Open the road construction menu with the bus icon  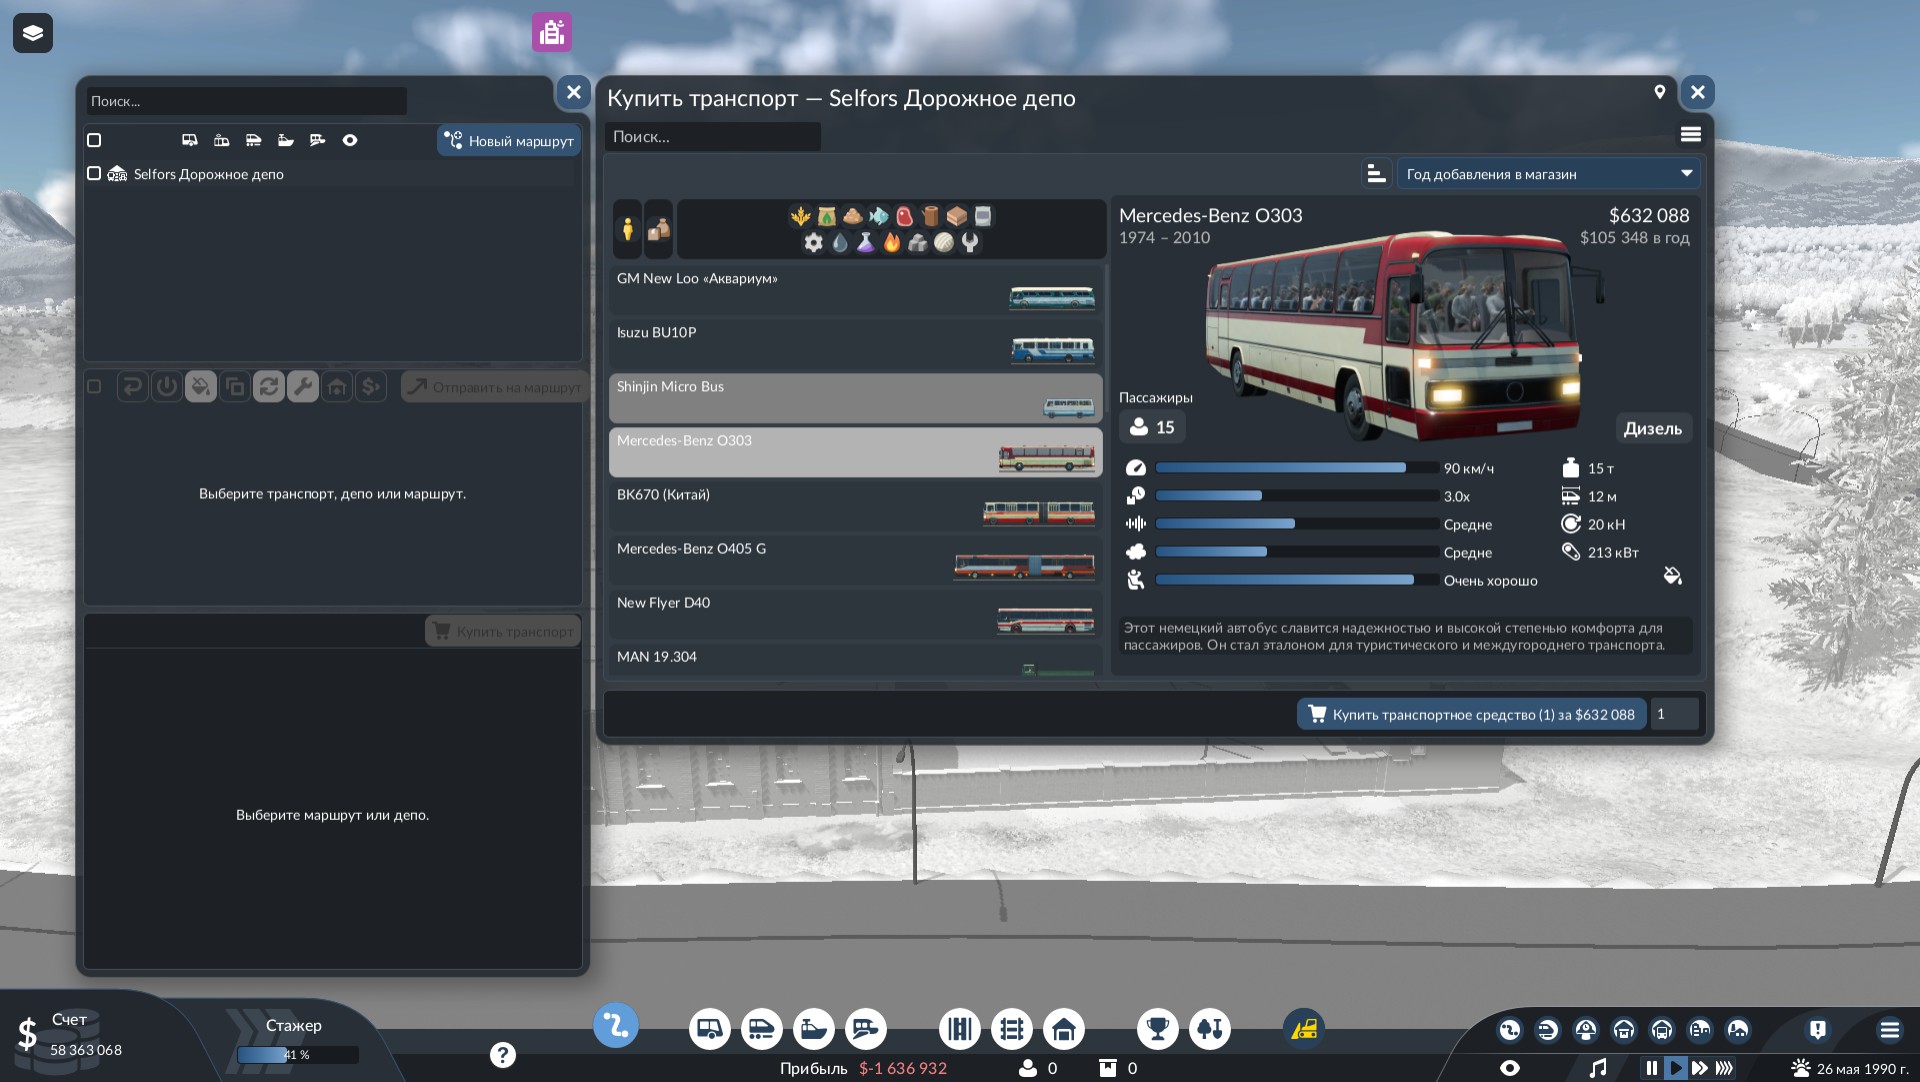(x=710, y=1028)
